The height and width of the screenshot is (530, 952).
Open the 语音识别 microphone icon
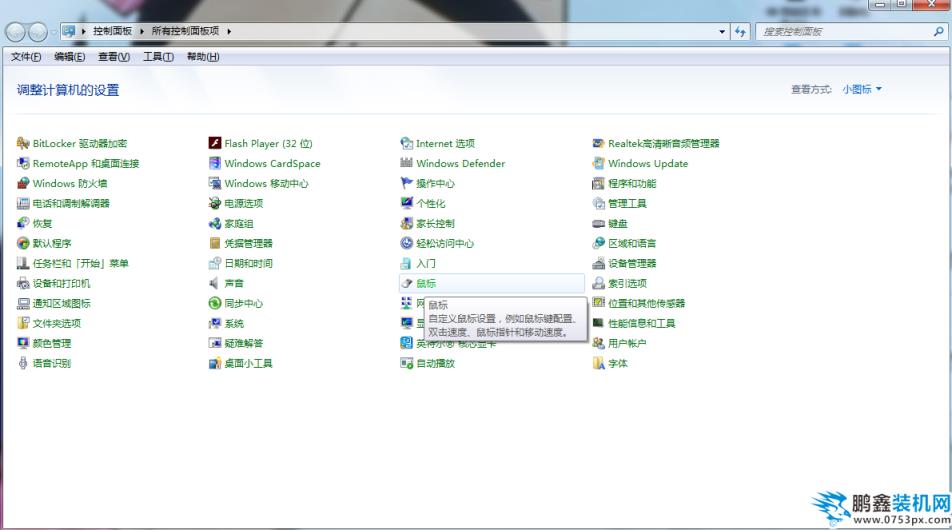click(x=23, y=364)
